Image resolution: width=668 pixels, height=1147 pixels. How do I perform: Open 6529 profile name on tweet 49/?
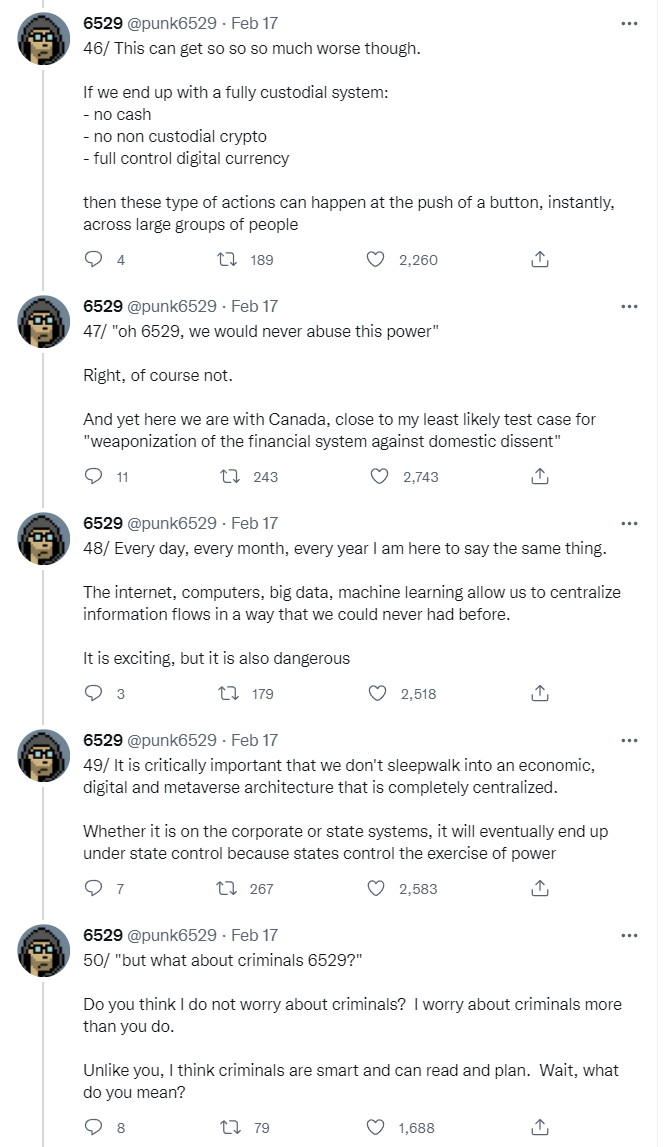[102, 740]
